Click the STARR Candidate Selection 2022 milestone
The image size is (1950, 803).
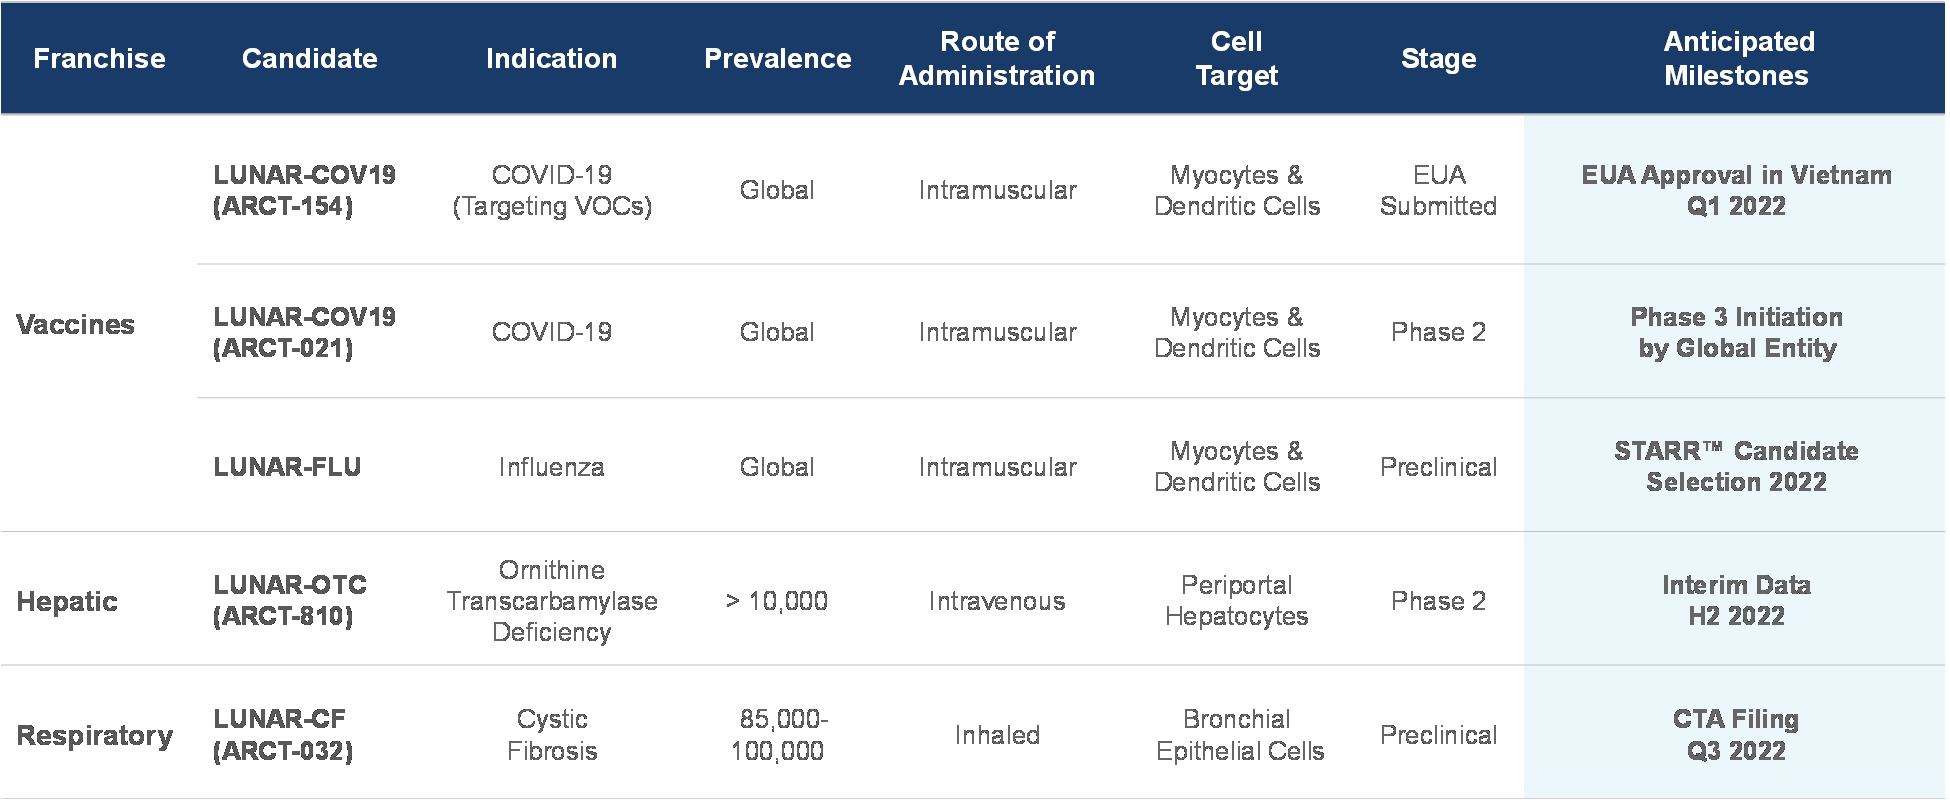[1736, 466]
